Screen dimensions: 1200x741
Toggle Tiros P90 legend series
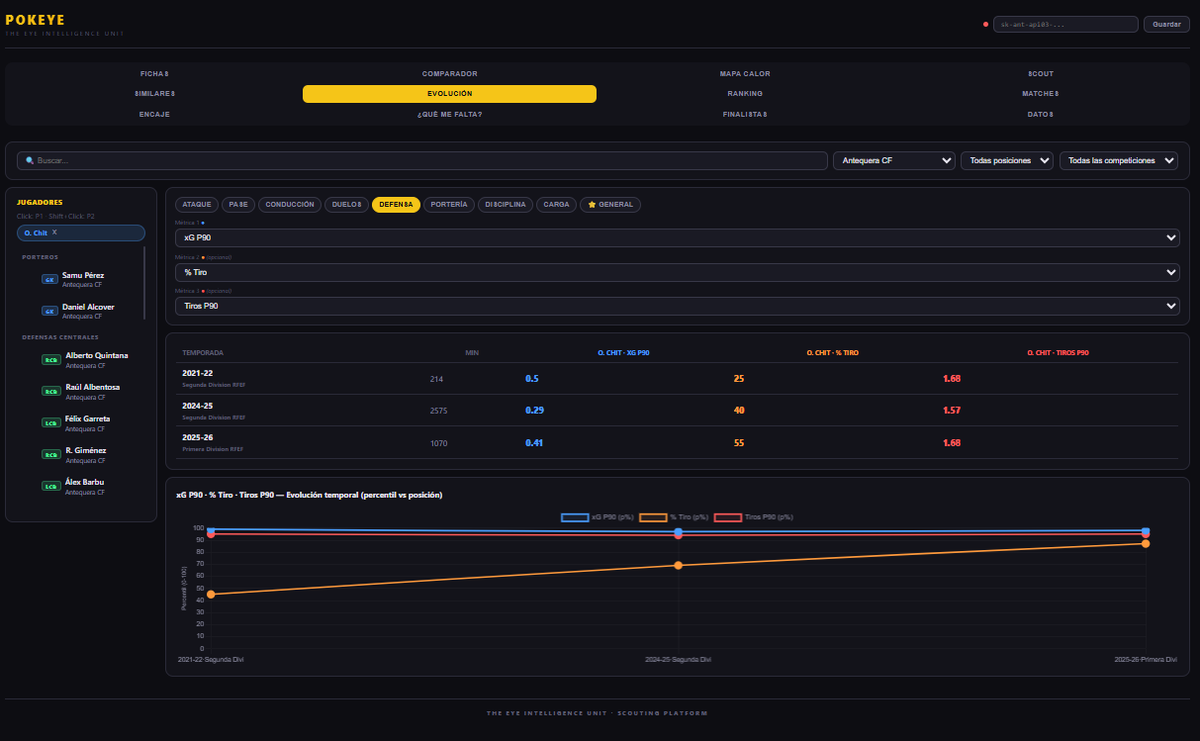pyautogui.click(x=755, y=517)
